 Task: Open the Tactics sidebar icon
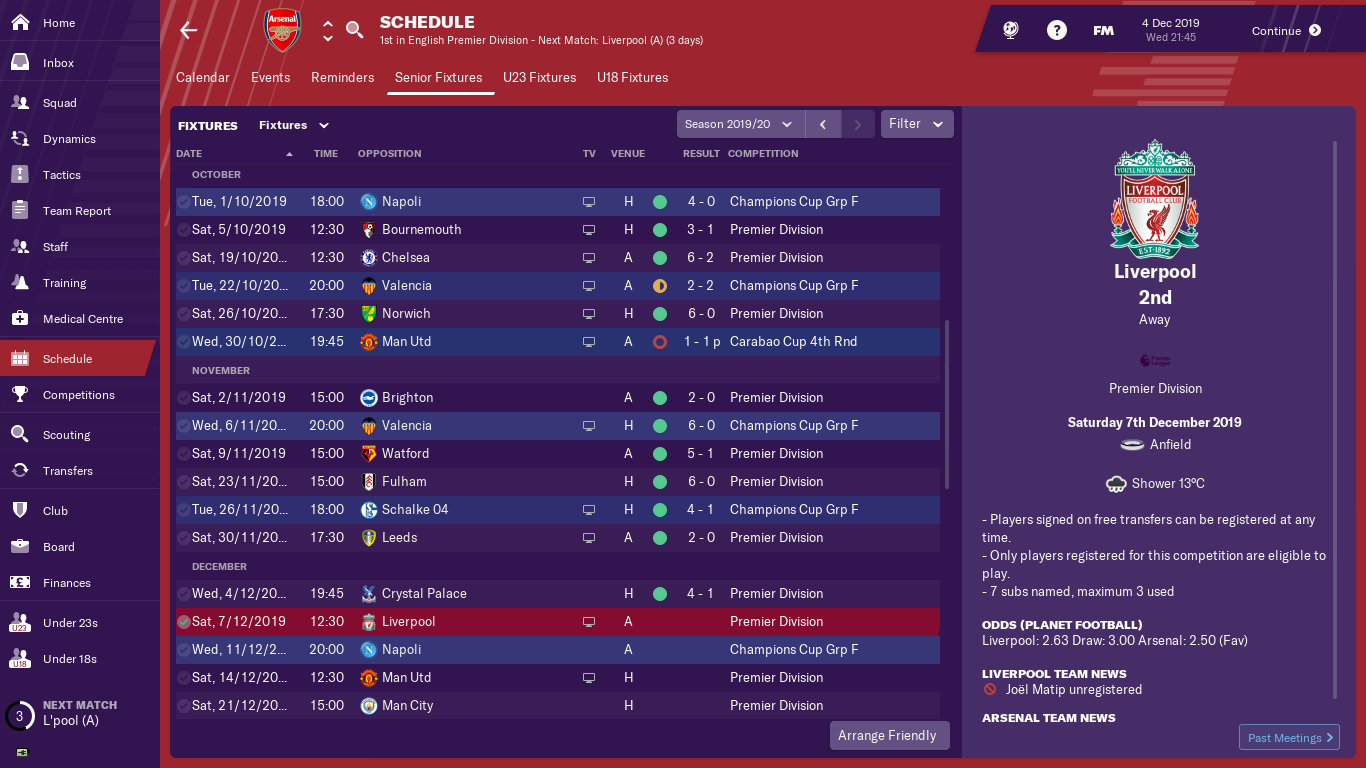(19, 175)
